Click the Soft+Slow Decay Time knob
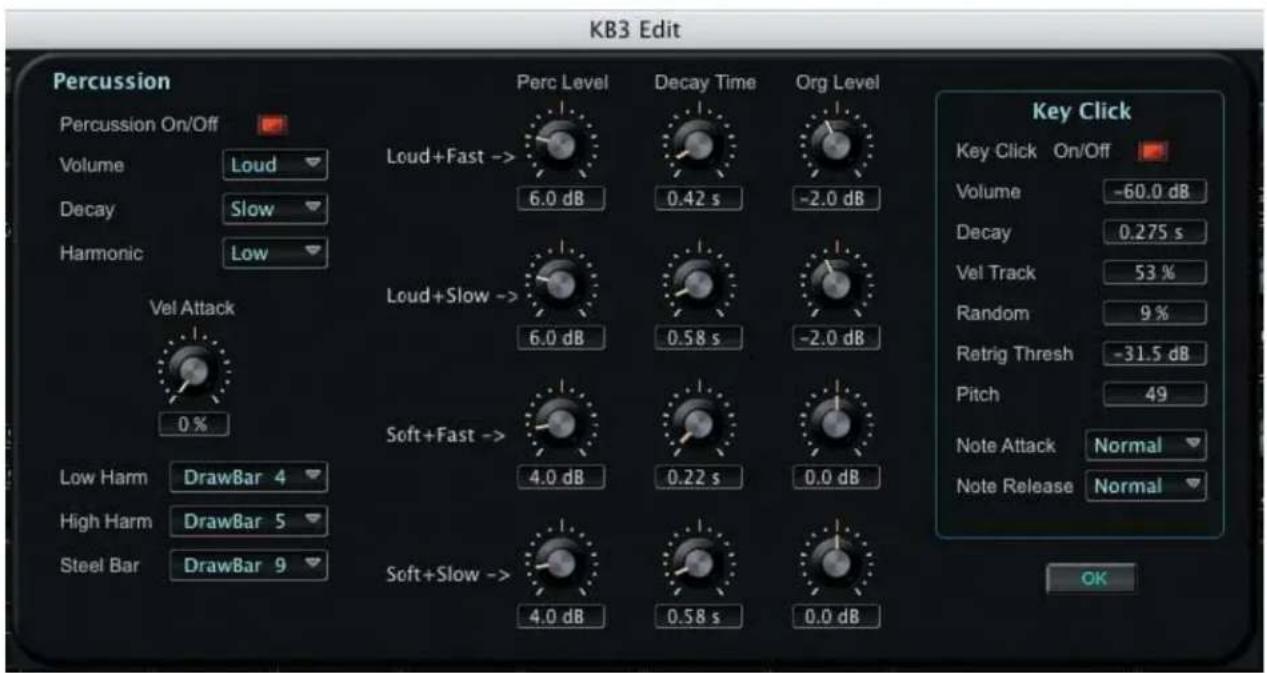 pyautogui.click(x=699, y=565)
